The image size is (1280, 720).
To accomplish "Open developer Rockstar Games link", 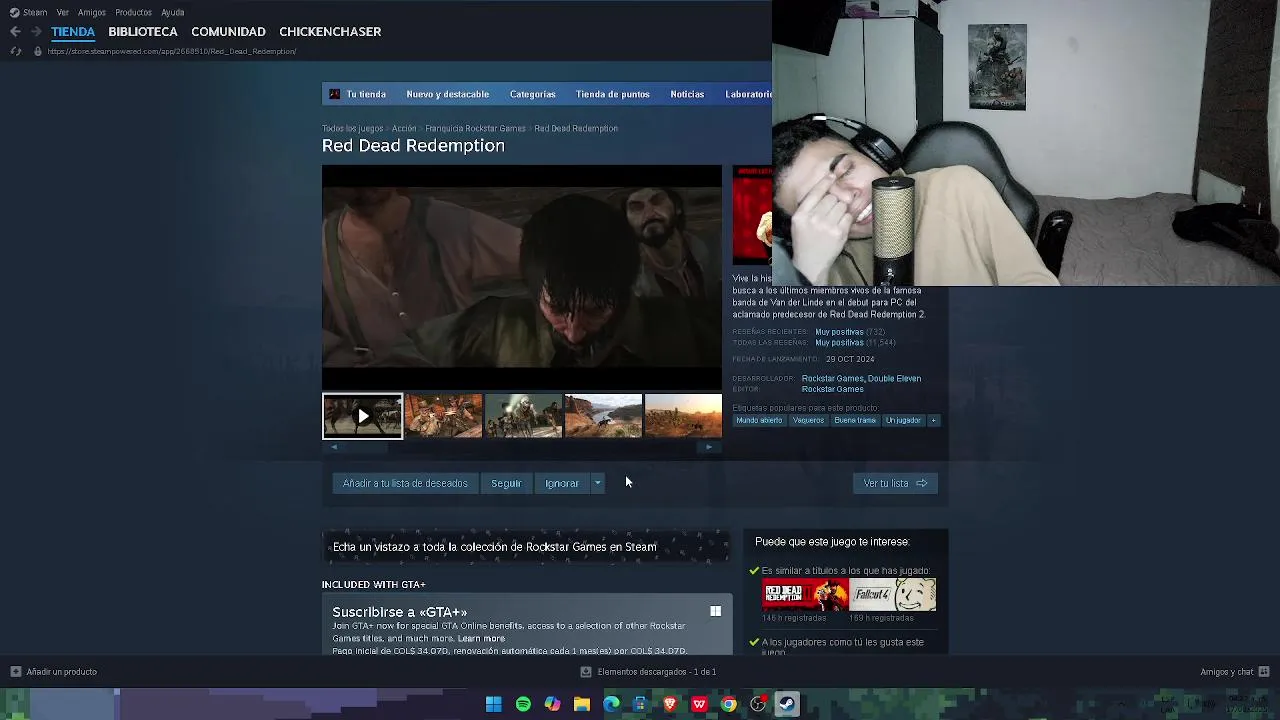I will pyautogui.click(x=832, y=378).
